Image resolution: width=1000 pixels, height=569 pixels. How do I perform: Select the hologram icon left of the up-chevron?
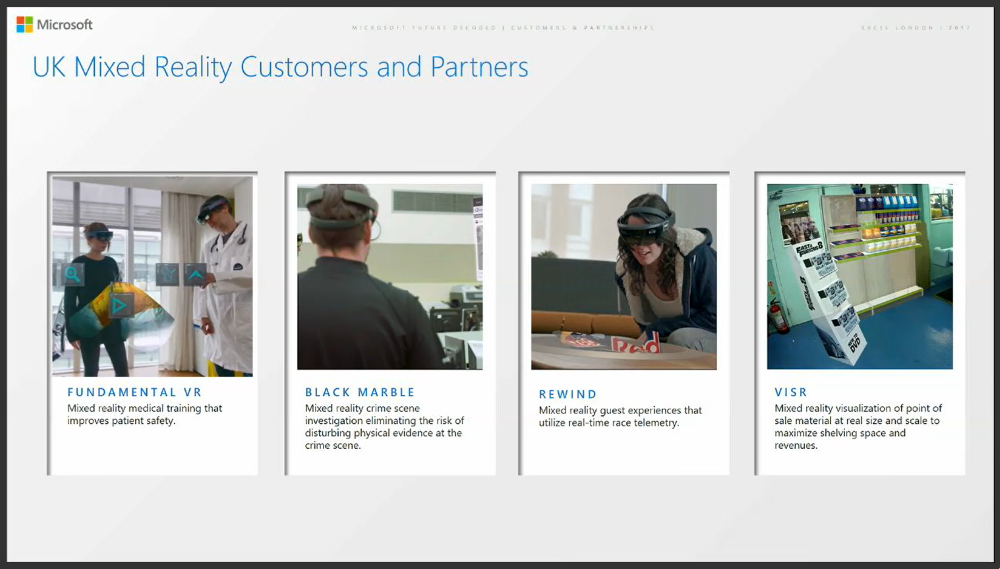click(167, 274)
